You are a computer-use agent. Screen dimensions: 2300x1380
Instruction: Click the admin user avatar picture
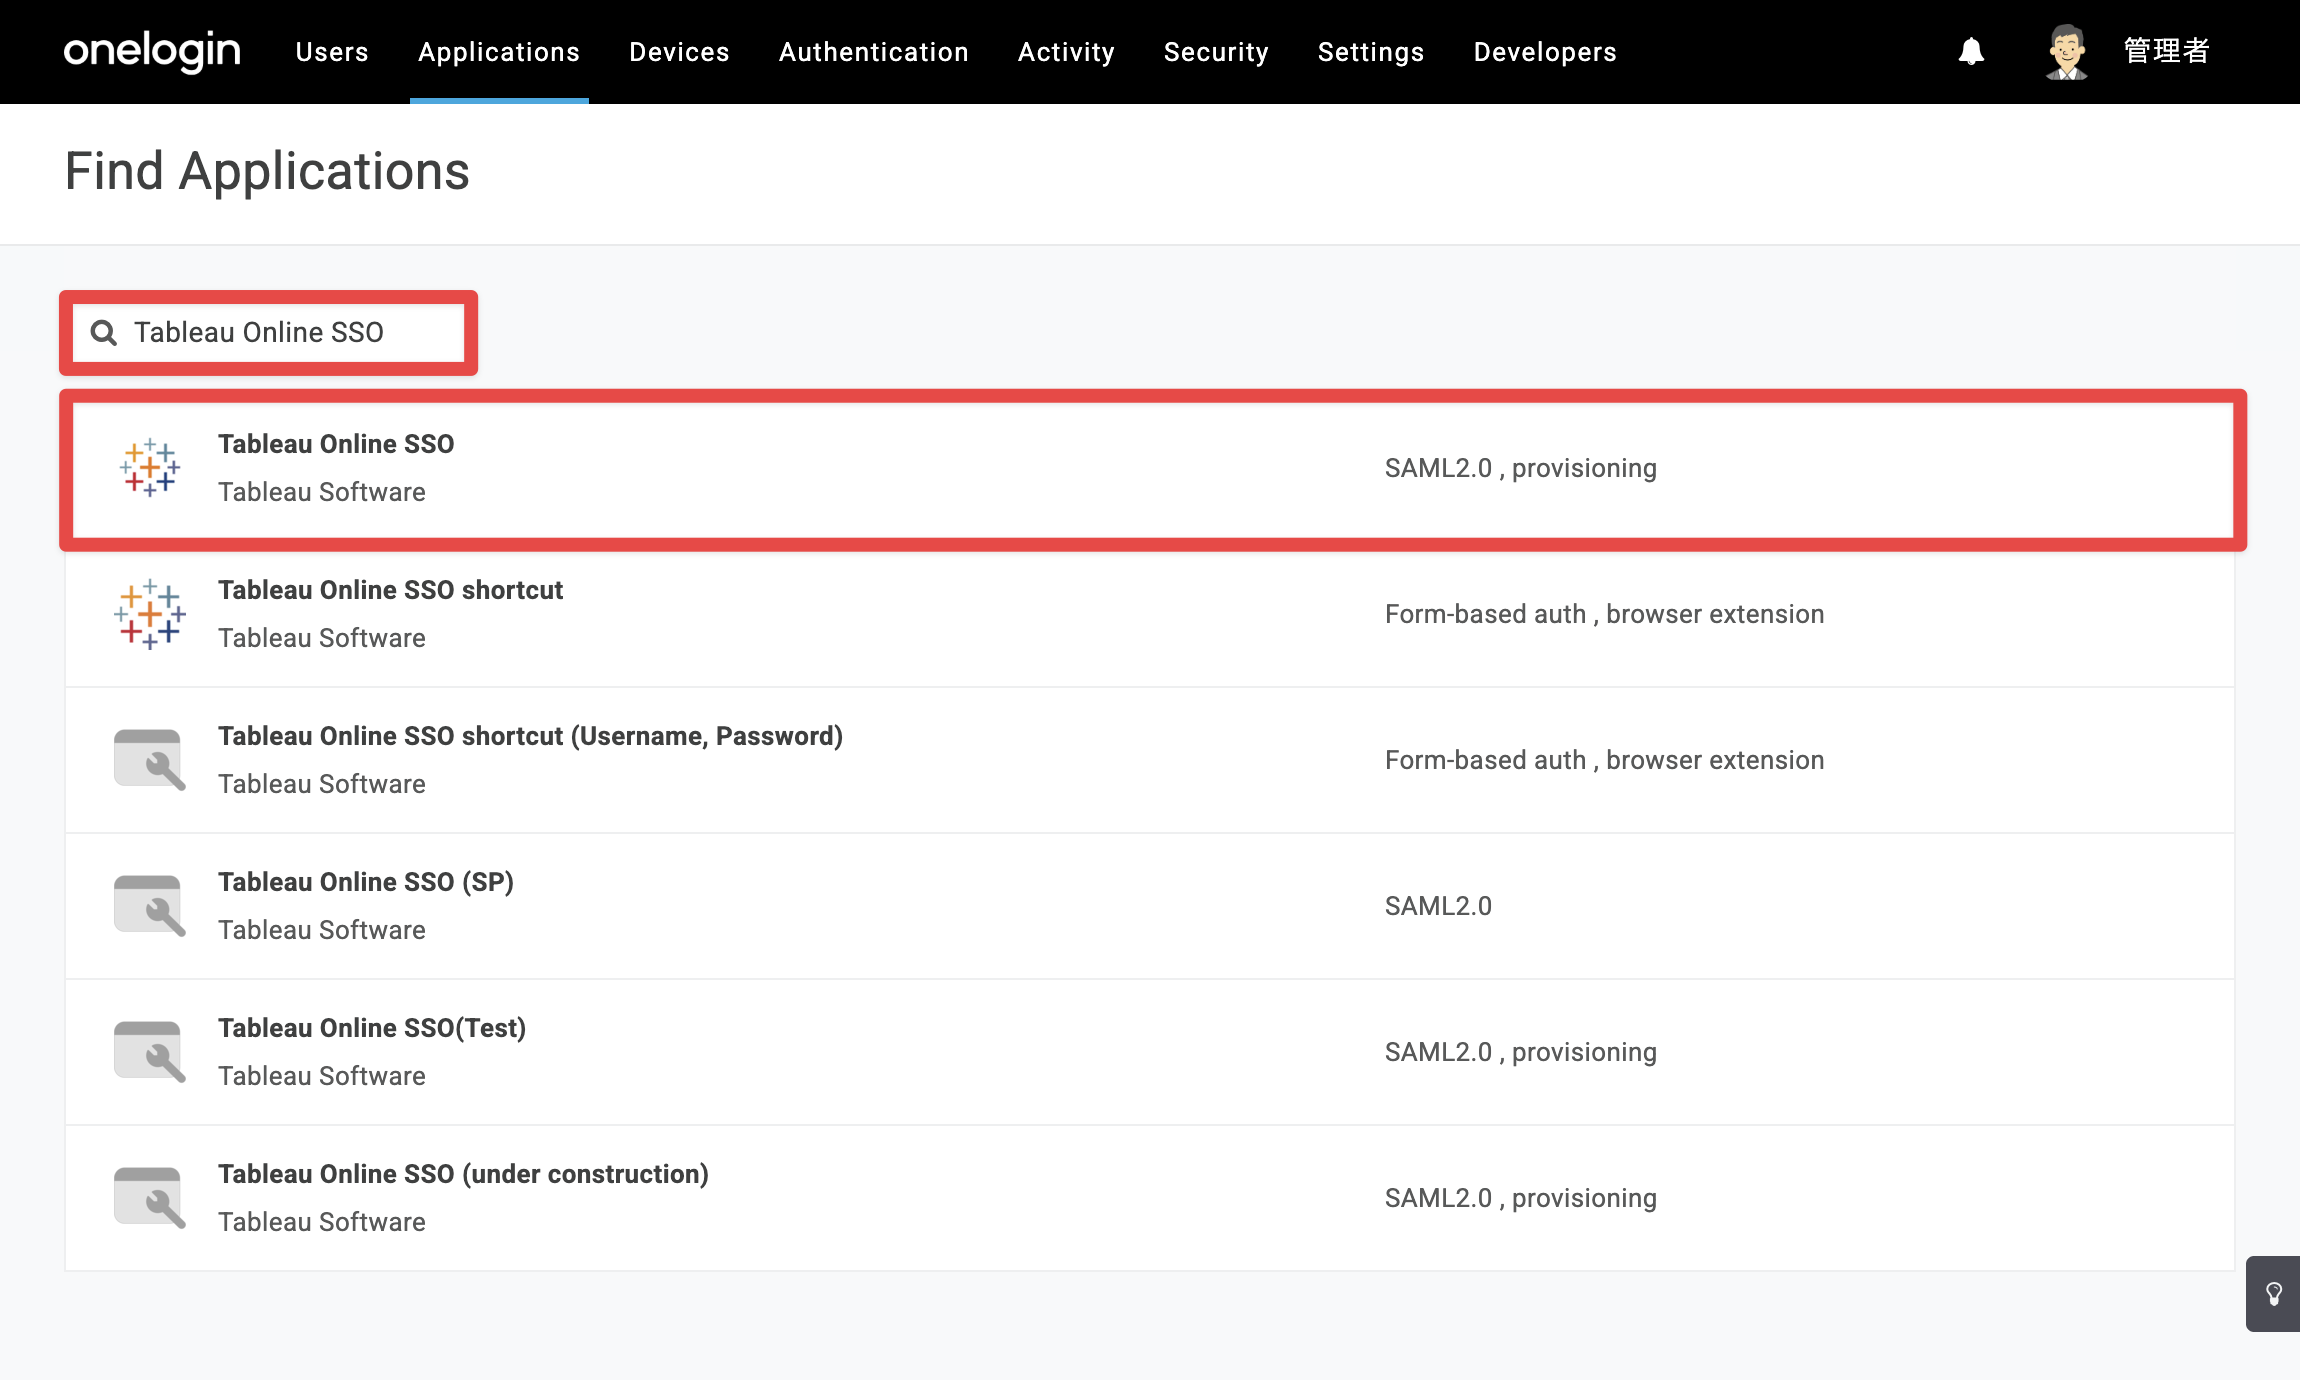click(2066, 51)
